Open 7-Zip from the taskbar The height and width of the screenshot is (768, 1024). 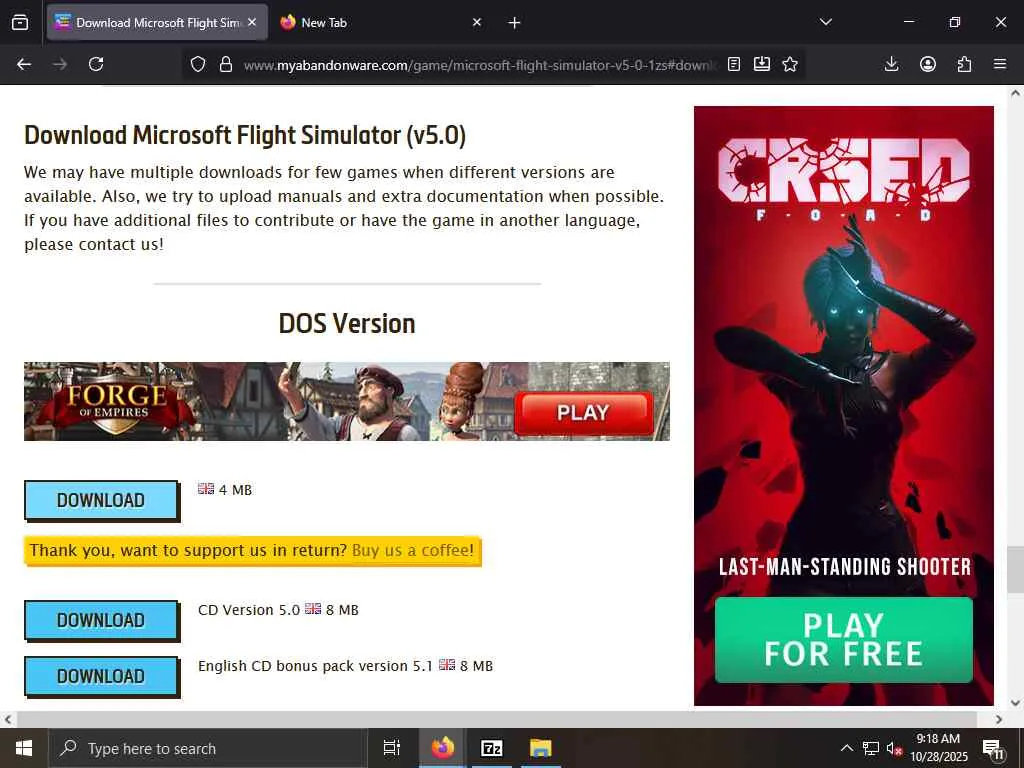pos(491,748)
